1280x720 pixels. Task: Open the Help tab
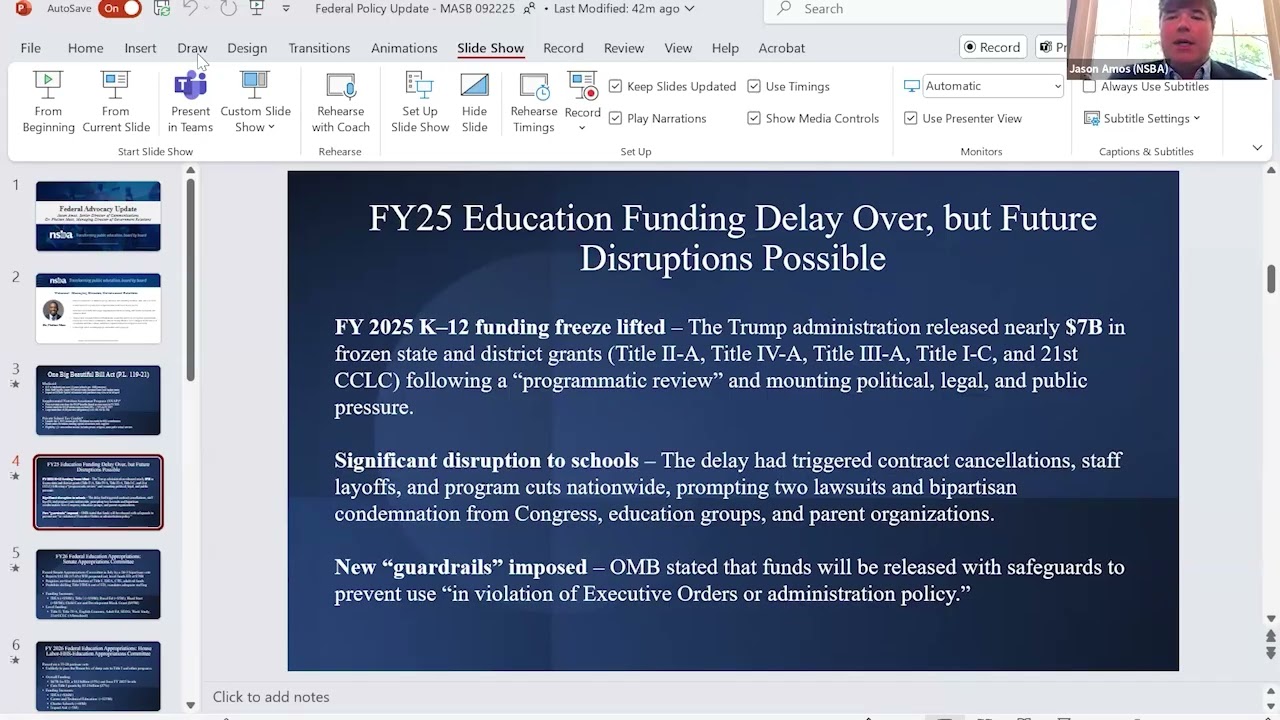tap(725, 48)
